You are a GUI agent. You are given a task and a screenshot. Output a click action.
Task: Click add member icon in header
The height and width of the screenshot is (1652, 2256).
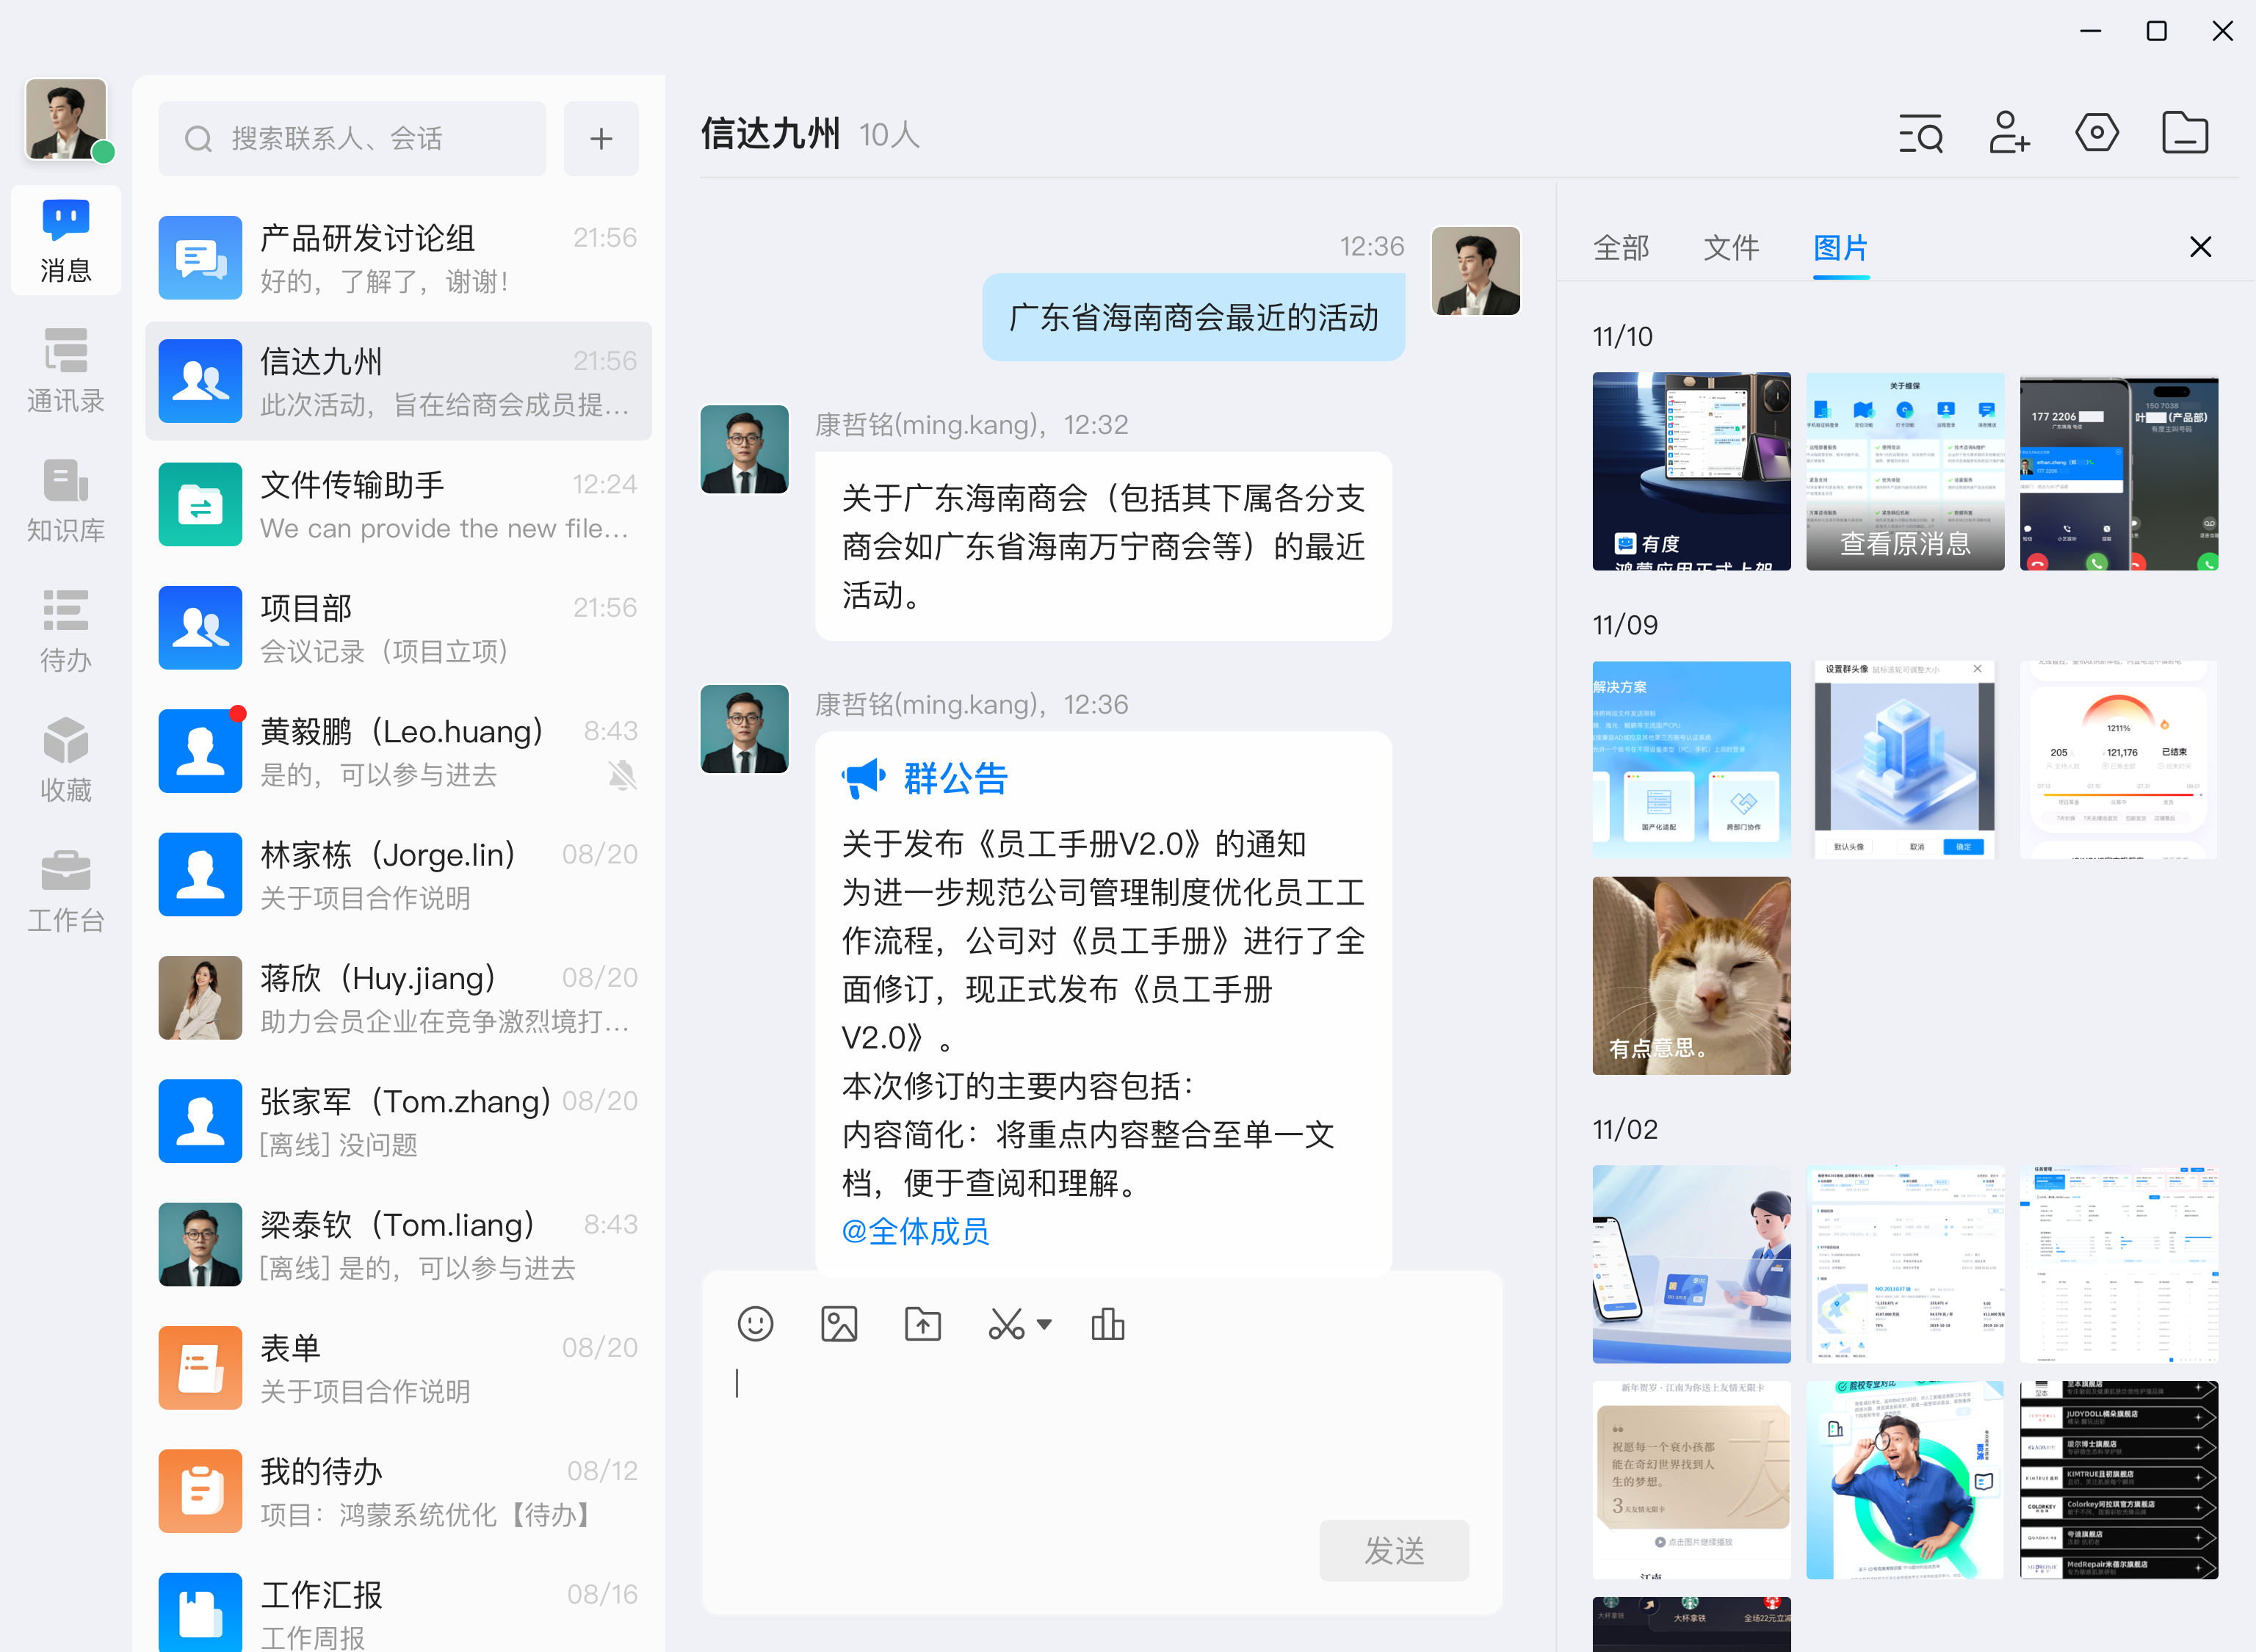click(2008, 133)
